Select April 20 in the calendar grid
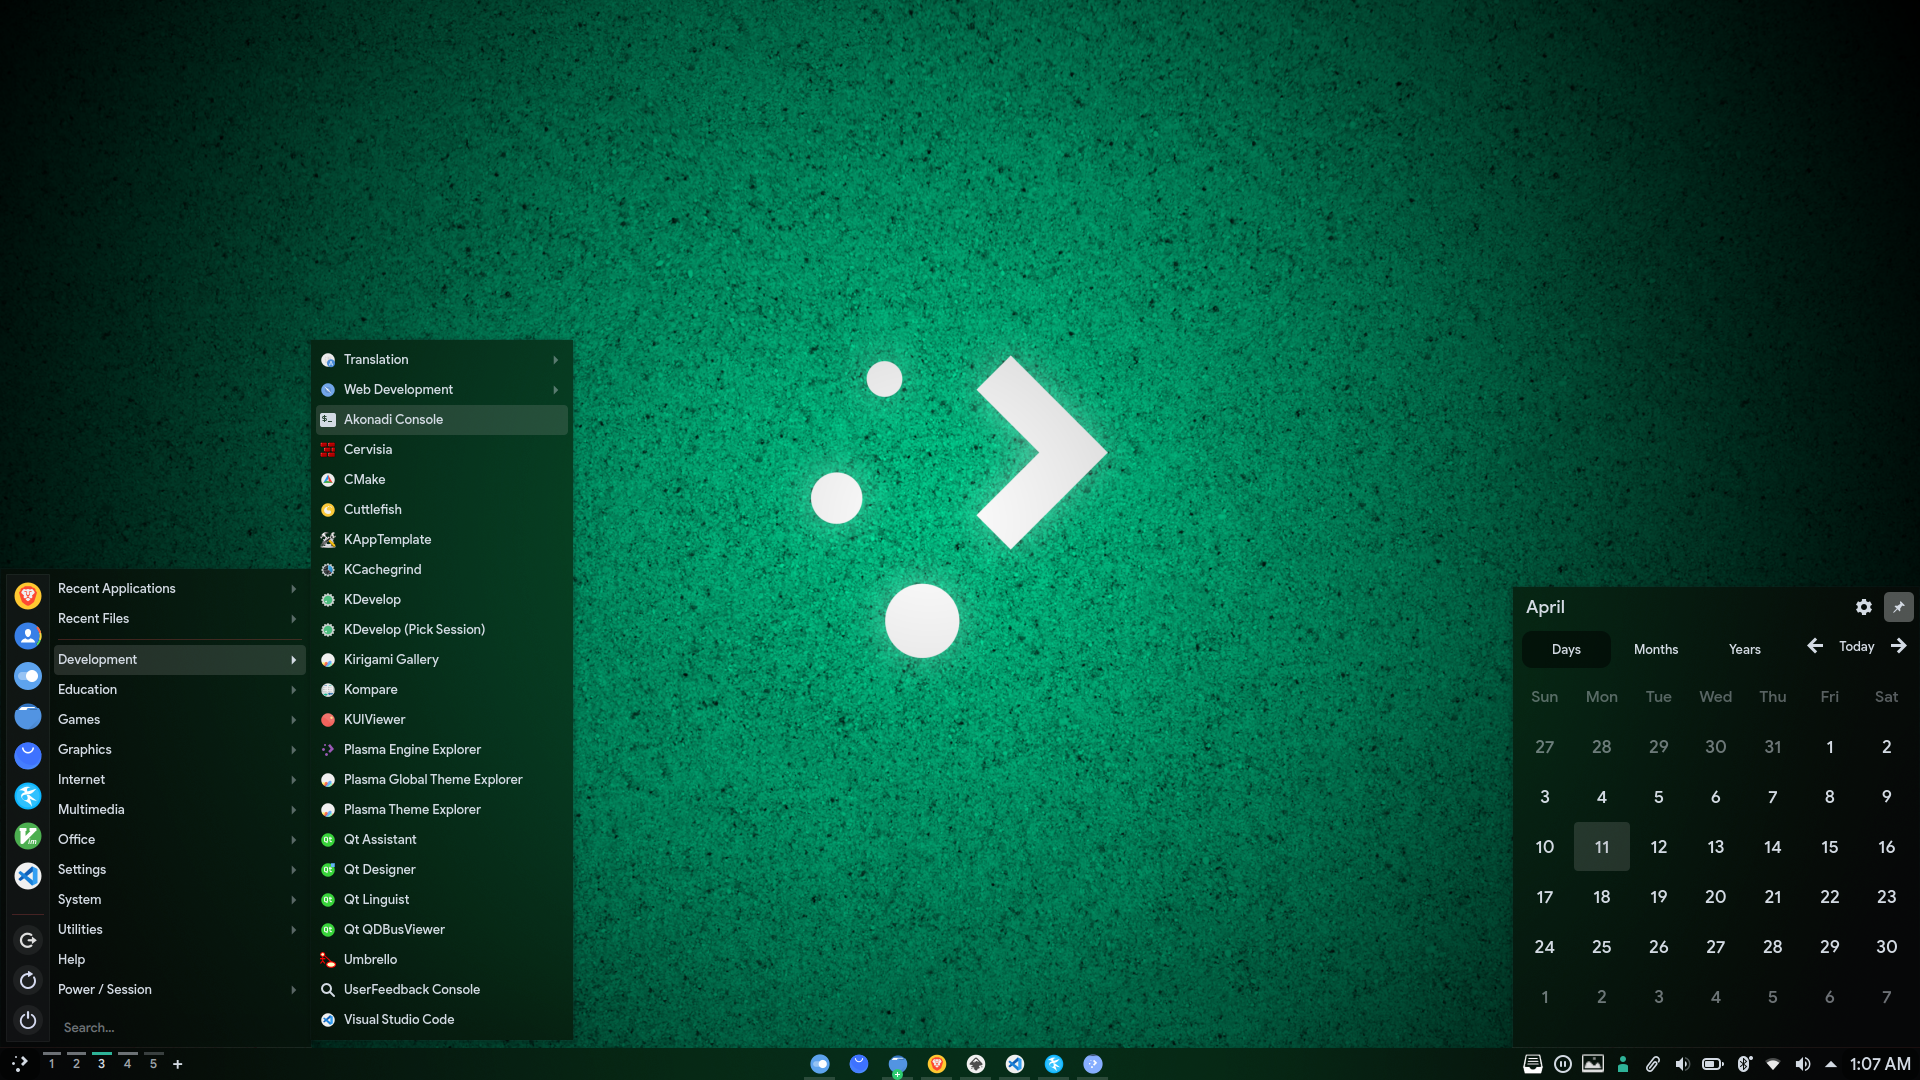This screenshot has width=1920, height=1080. click(x=1715, y=897)
